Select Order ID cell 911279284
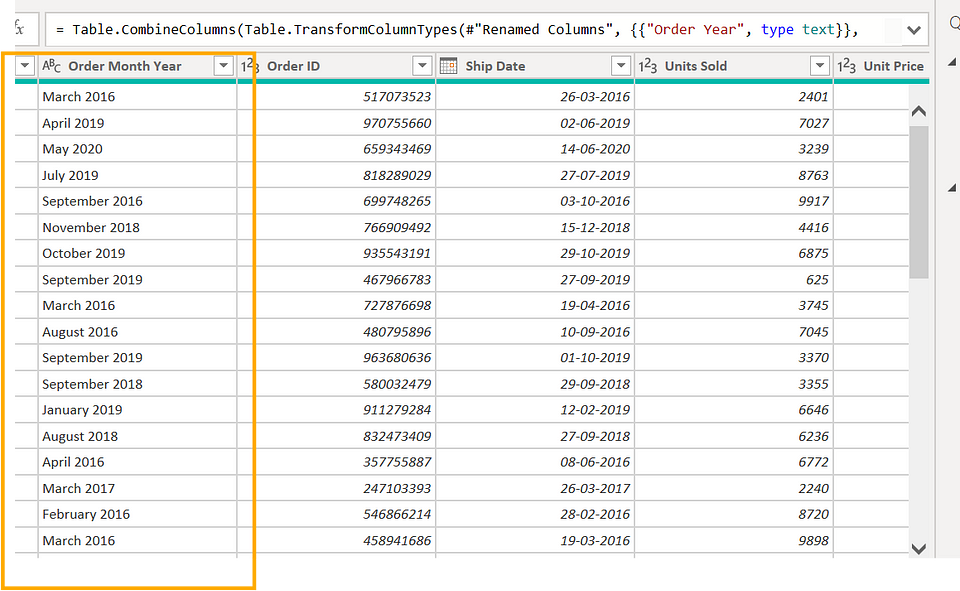 336,410
